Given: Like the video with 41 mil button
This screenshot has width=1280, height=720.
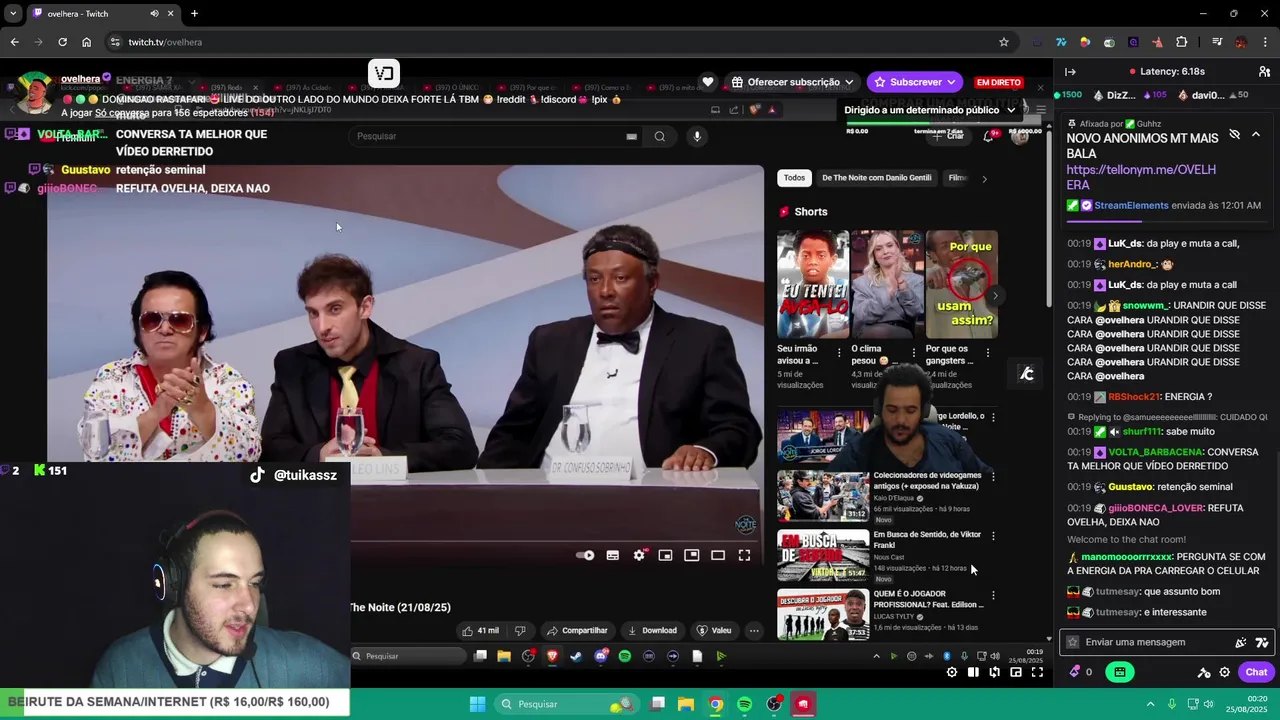Looking at the screenshot, I should (481, 631).
